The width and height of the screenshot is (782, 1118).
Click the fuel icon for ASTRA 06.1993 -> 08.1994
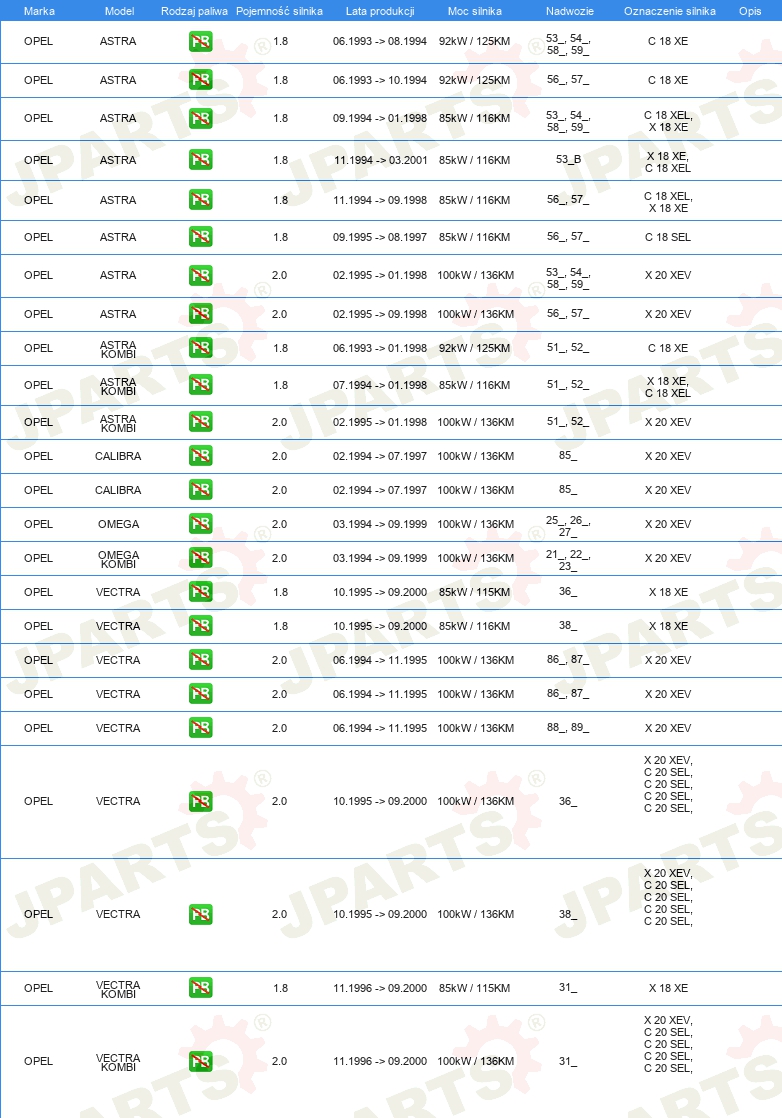pos(200,41)
